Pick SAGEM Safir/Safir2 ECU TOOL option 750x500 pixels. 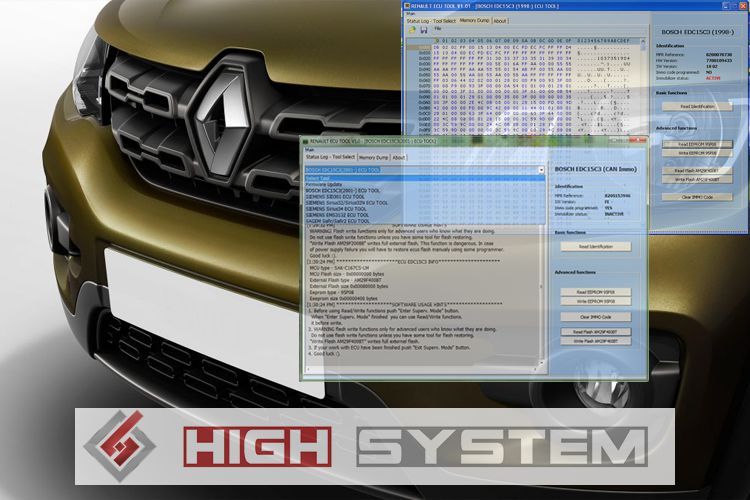click(x=425, y=222)
